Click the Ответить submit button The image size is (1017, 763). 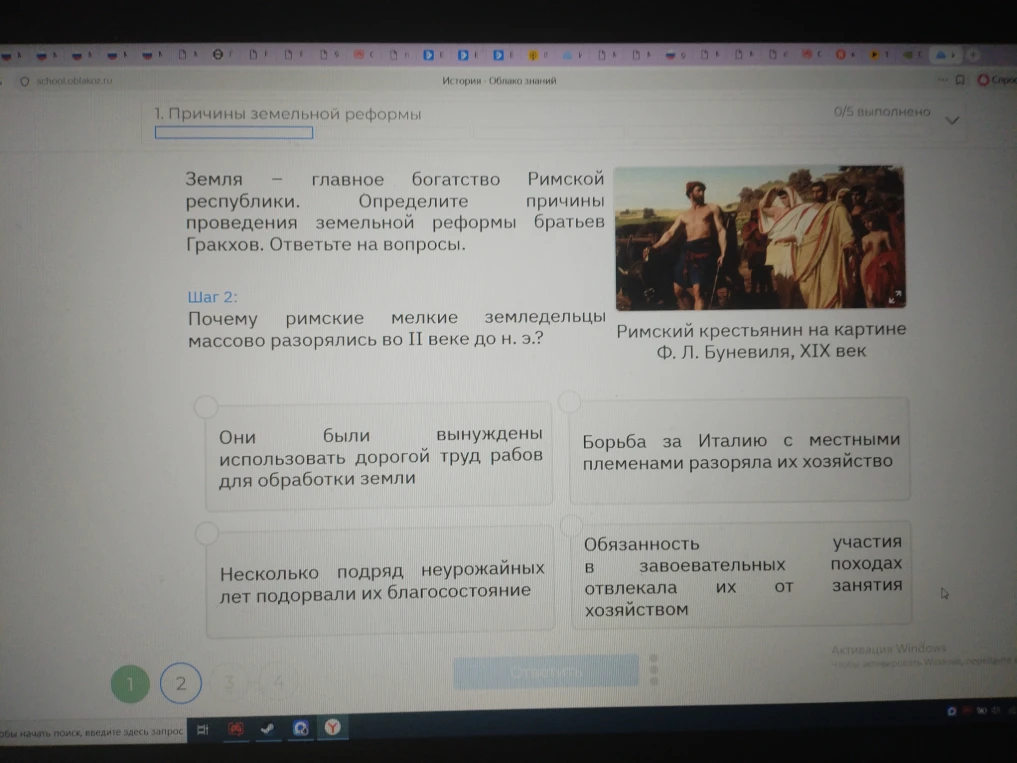[x=545, y=672]
